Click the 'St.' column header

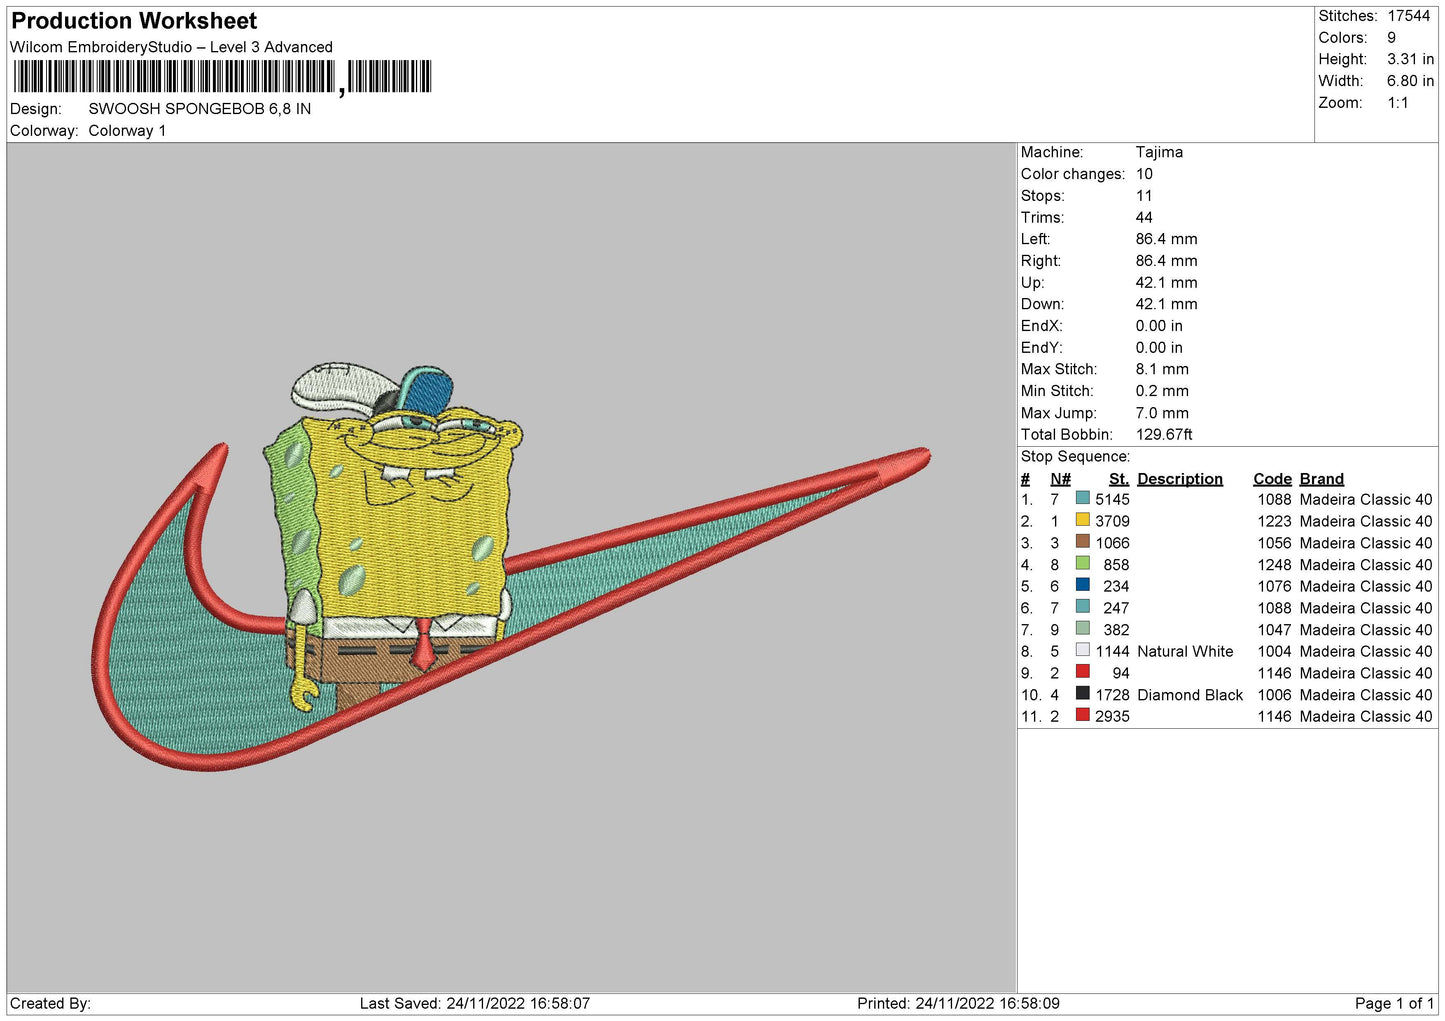1119,479
